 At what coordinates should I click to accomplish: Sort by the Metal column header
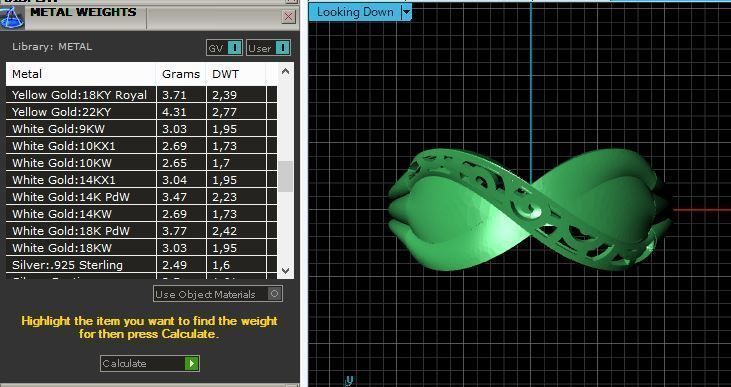pos(81,74)
